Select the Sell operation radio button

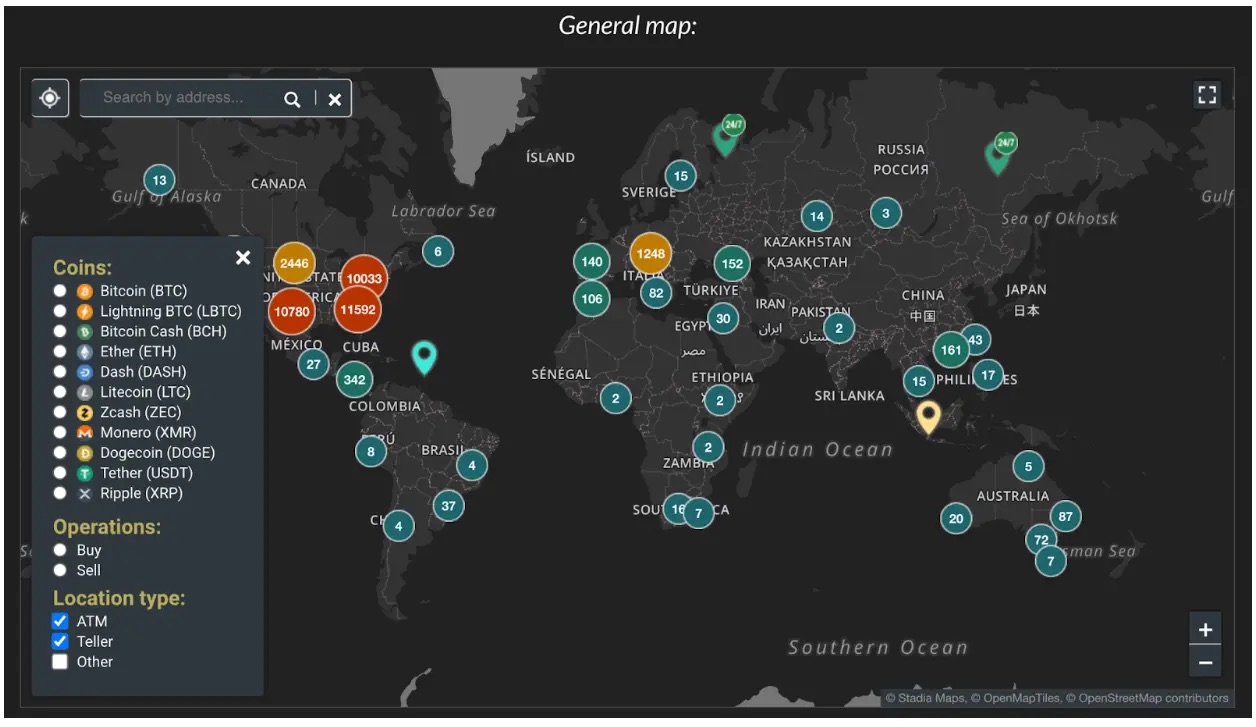[61, 570]
